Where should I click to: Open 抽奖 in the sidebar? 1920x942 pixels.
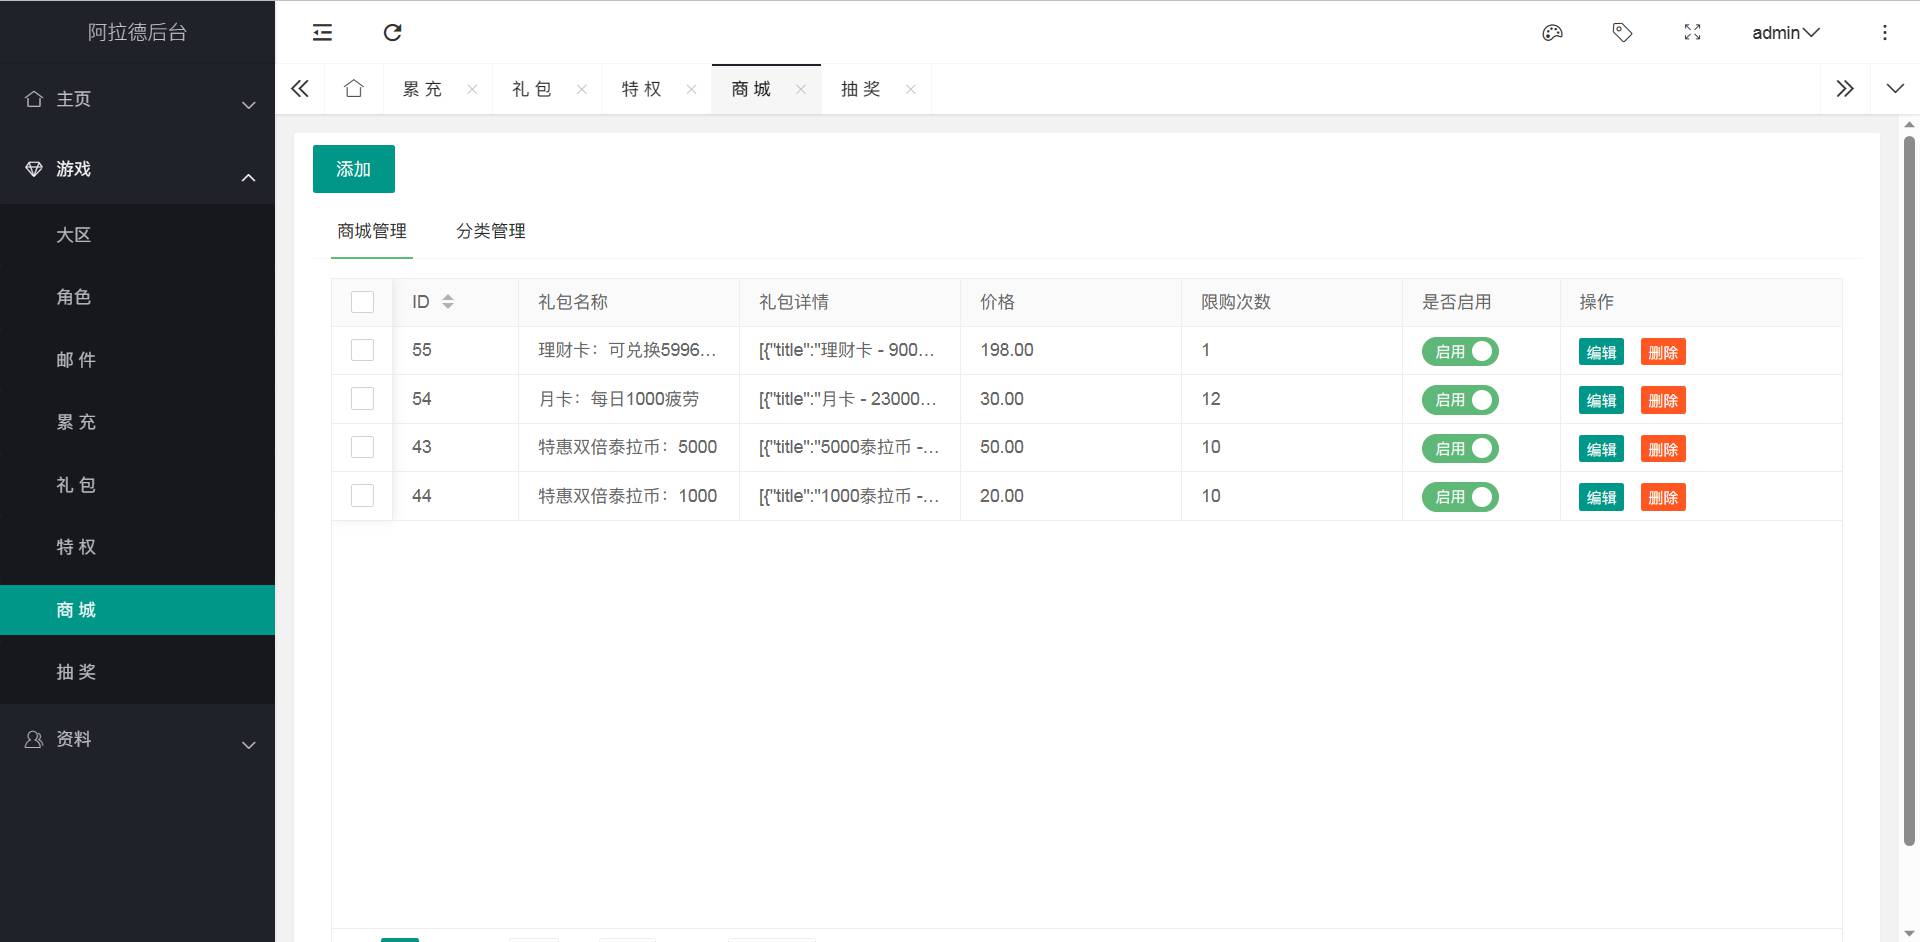tap(138, 672)
